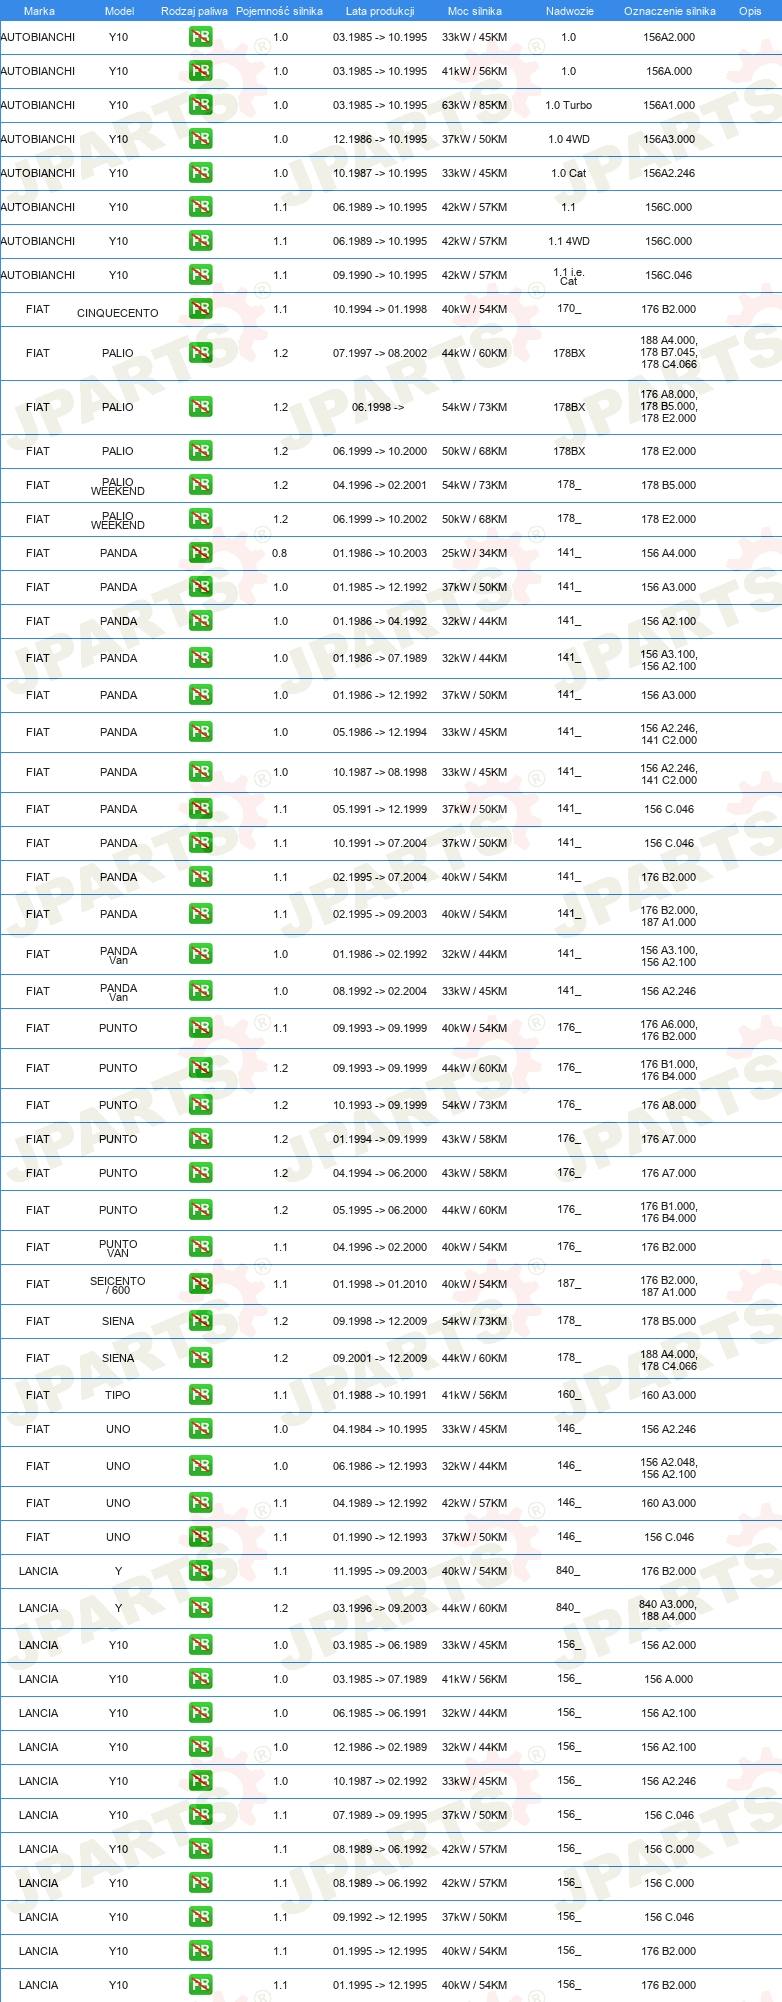The image size is (782, 2002).
Task: Click the petrol icon in the Palio Weekend 54kW / 73KM row
Action: 200,485
